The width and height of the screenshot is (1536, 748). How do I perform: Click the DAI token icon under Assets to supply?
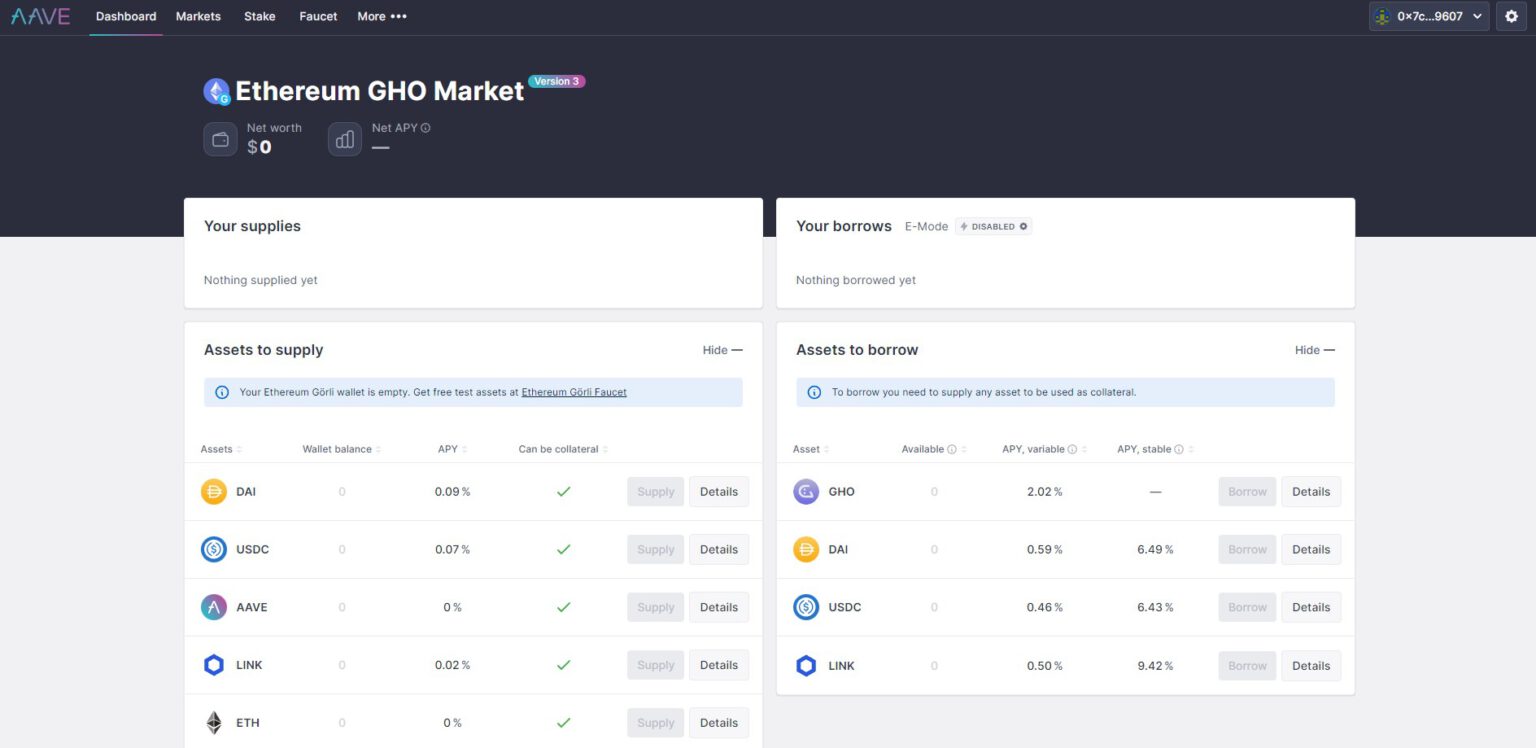click(214, 491)
